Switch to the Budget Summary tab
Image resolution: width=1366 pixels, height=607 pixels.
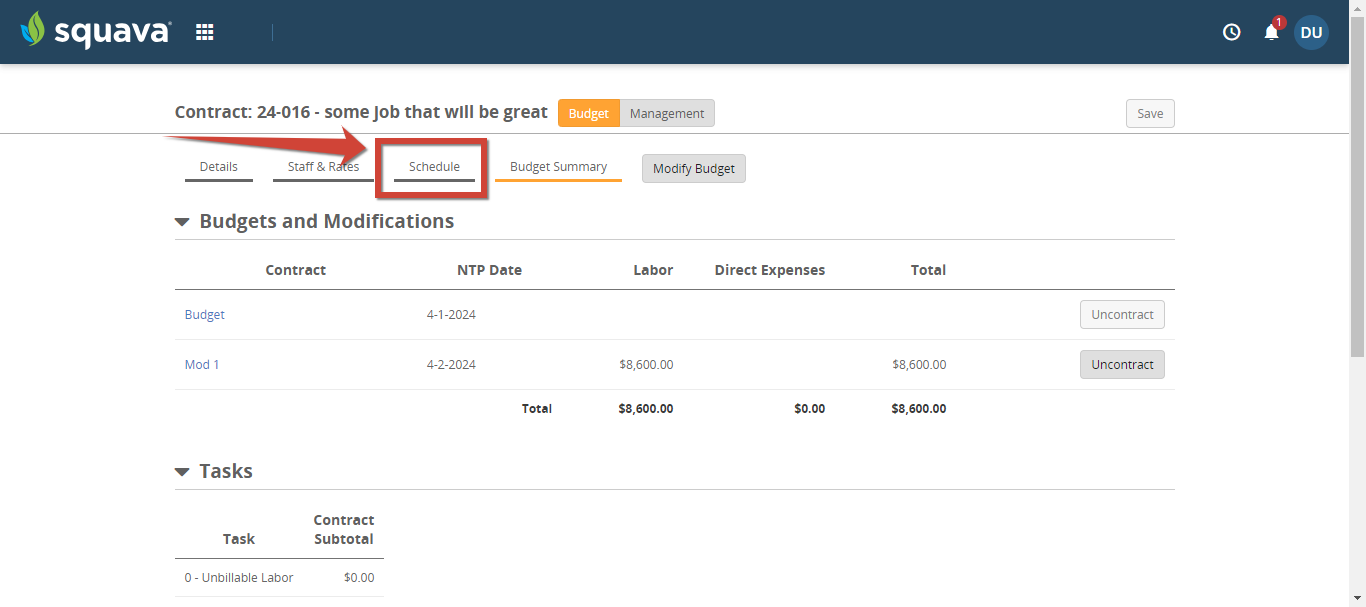558,166
